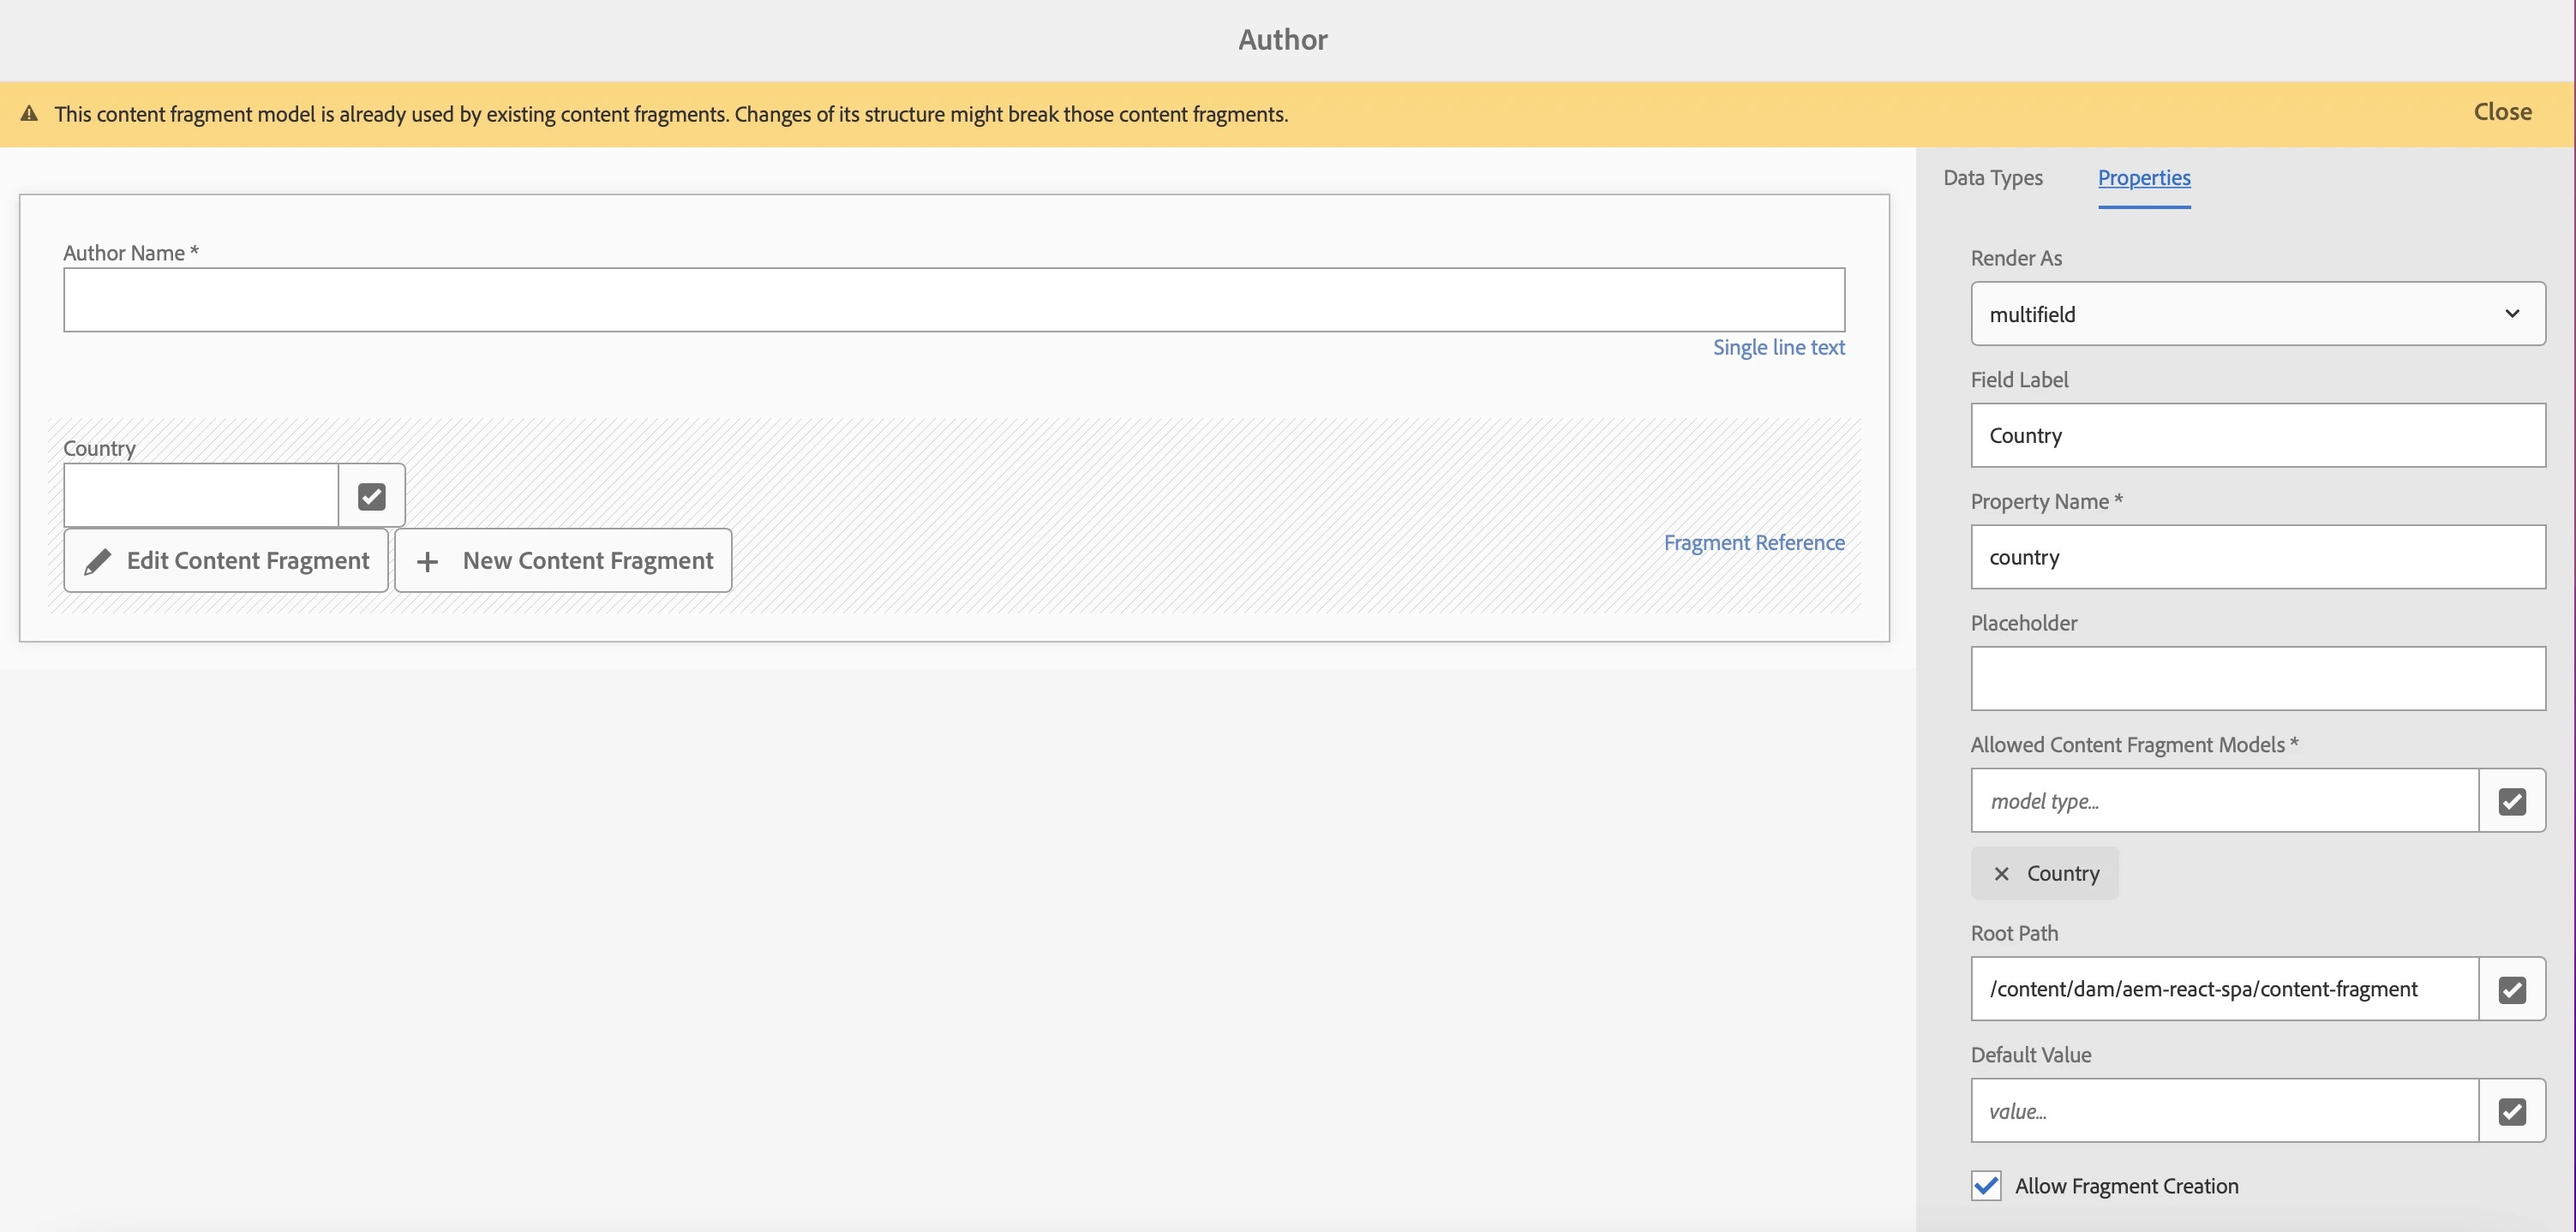Image resolution: width=2576 pixels, height=1232 pixels.
Task: Click pencil icon on Edit Content Fragment
Action: [97, 562]
